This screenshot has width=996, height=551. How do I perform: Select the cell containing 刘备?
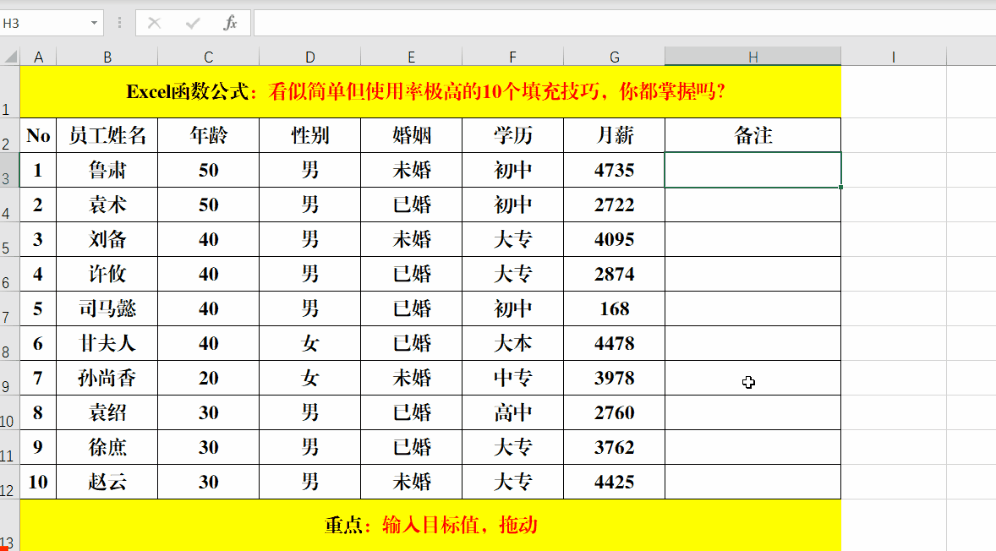coord(107,240)
